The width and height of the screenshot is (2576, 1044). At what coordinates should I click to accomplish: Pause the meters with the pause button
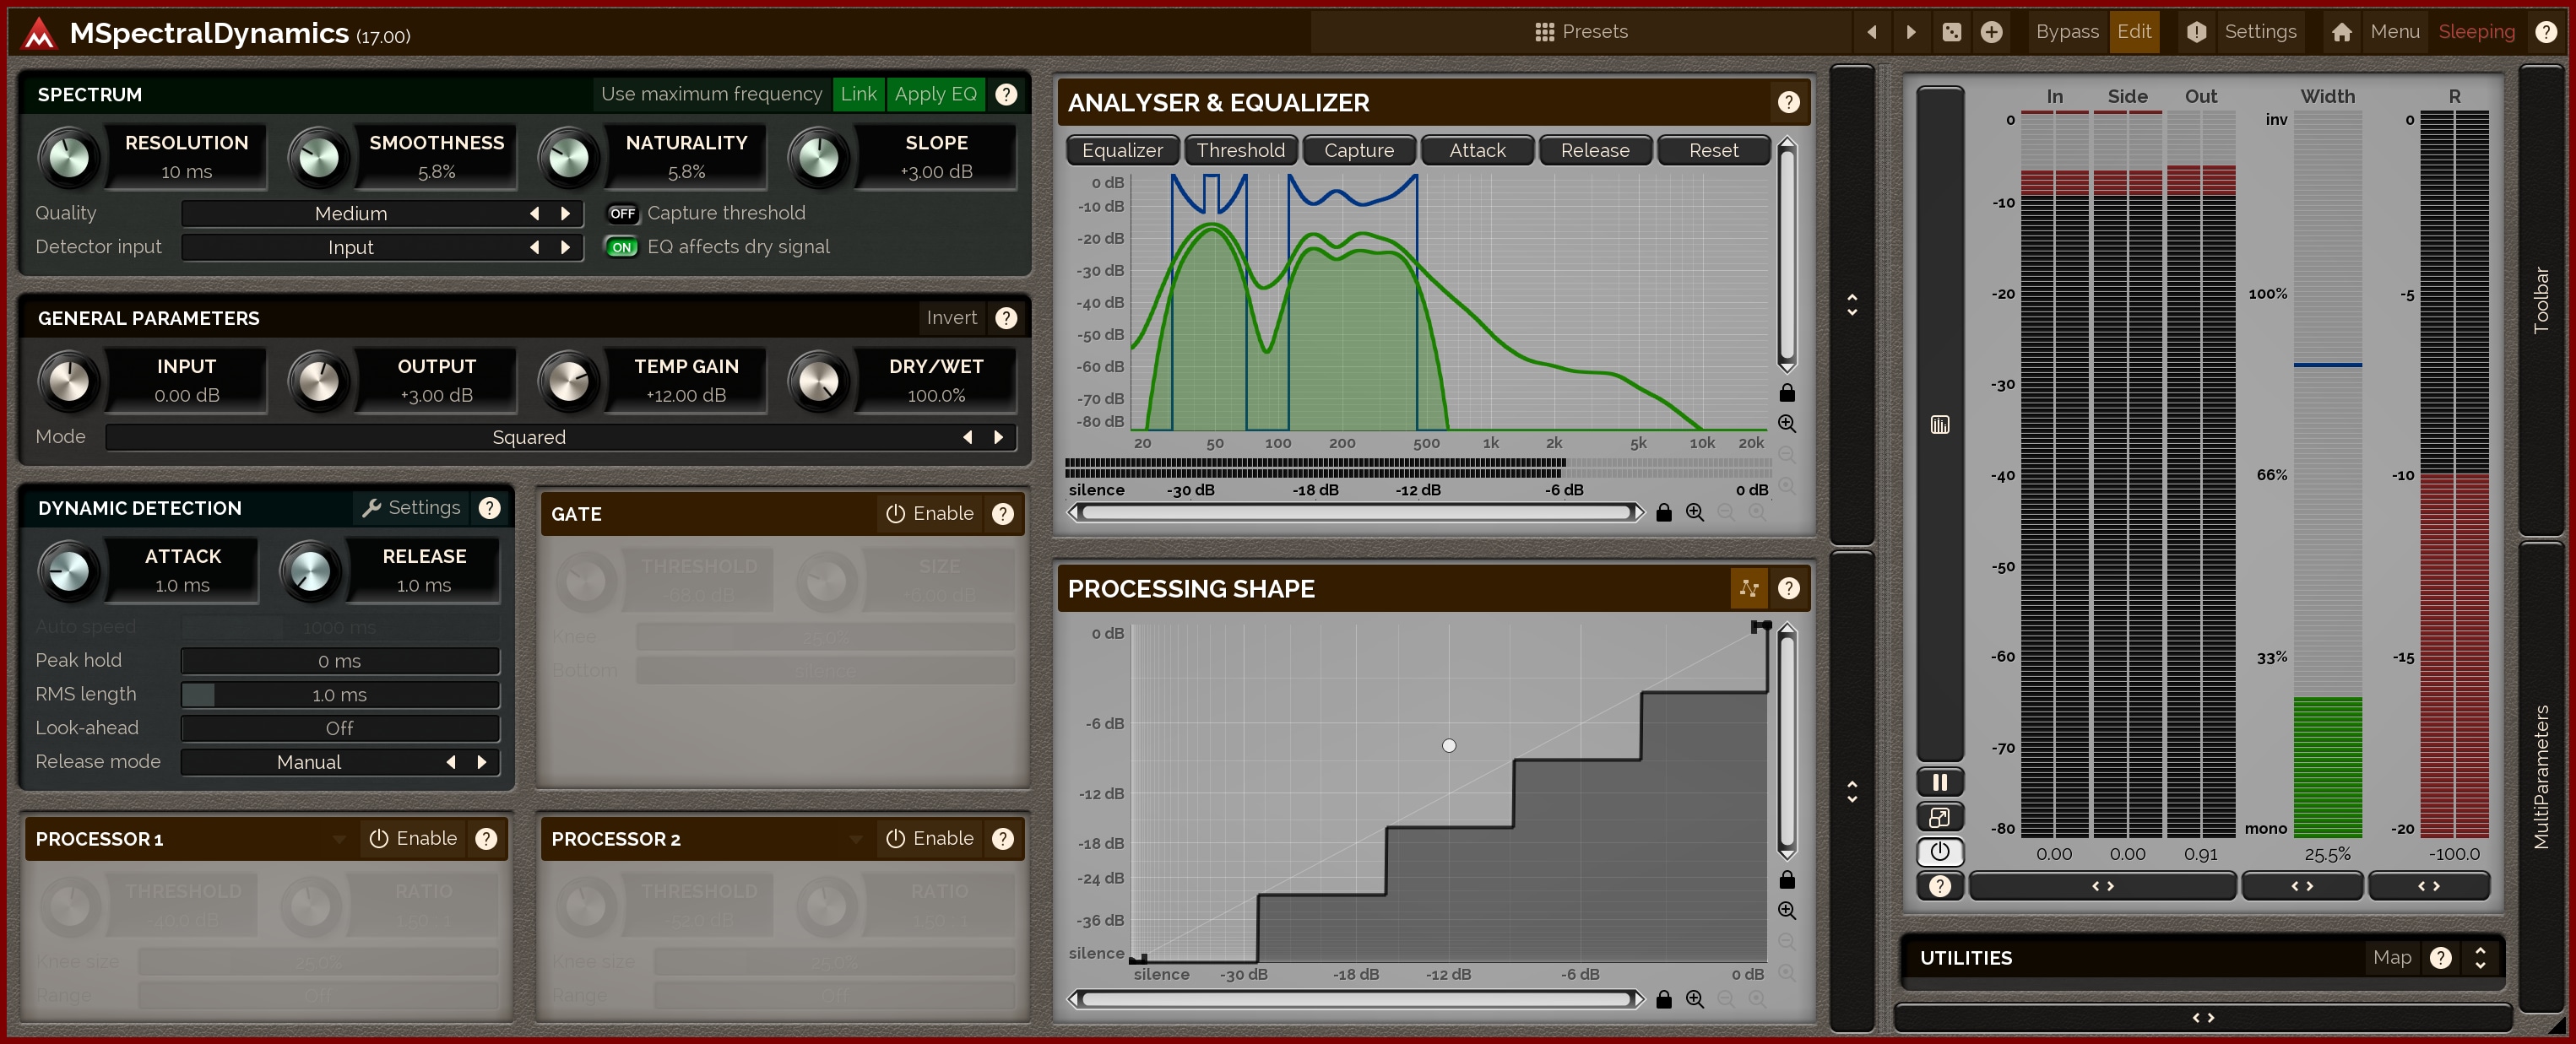pos(1939,782)
